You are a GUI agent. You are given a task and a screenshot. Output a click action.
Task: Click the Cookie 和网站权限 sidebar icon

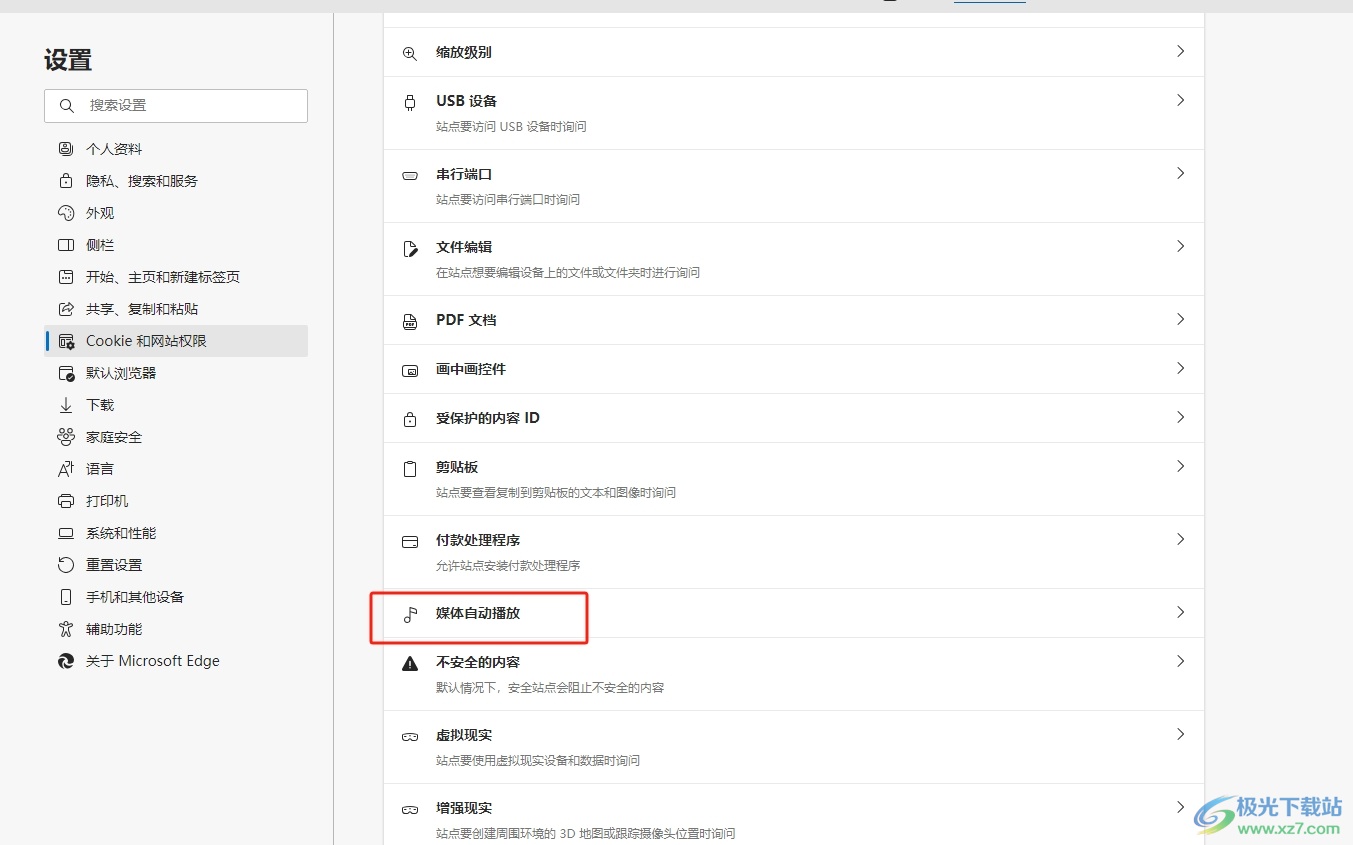pos(66,341)
